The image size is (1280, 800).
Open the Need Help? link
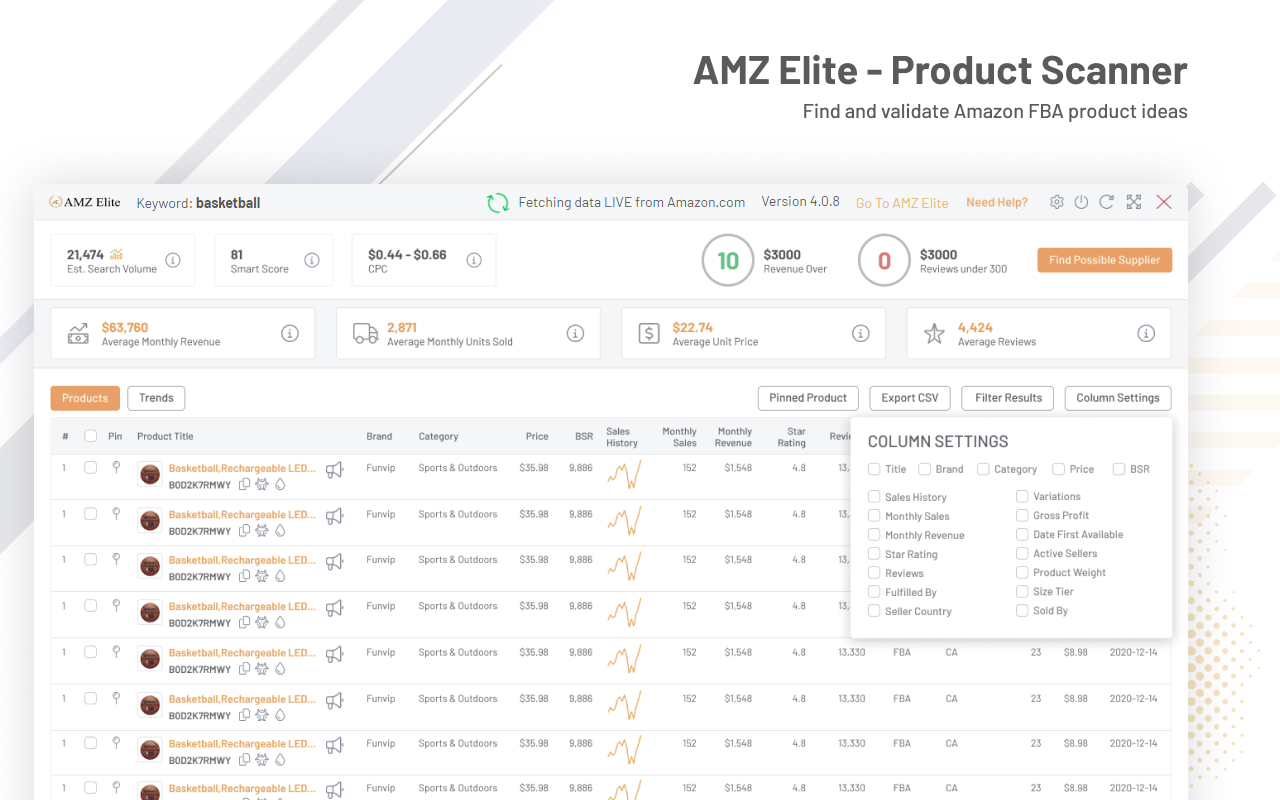coord(997,202)
